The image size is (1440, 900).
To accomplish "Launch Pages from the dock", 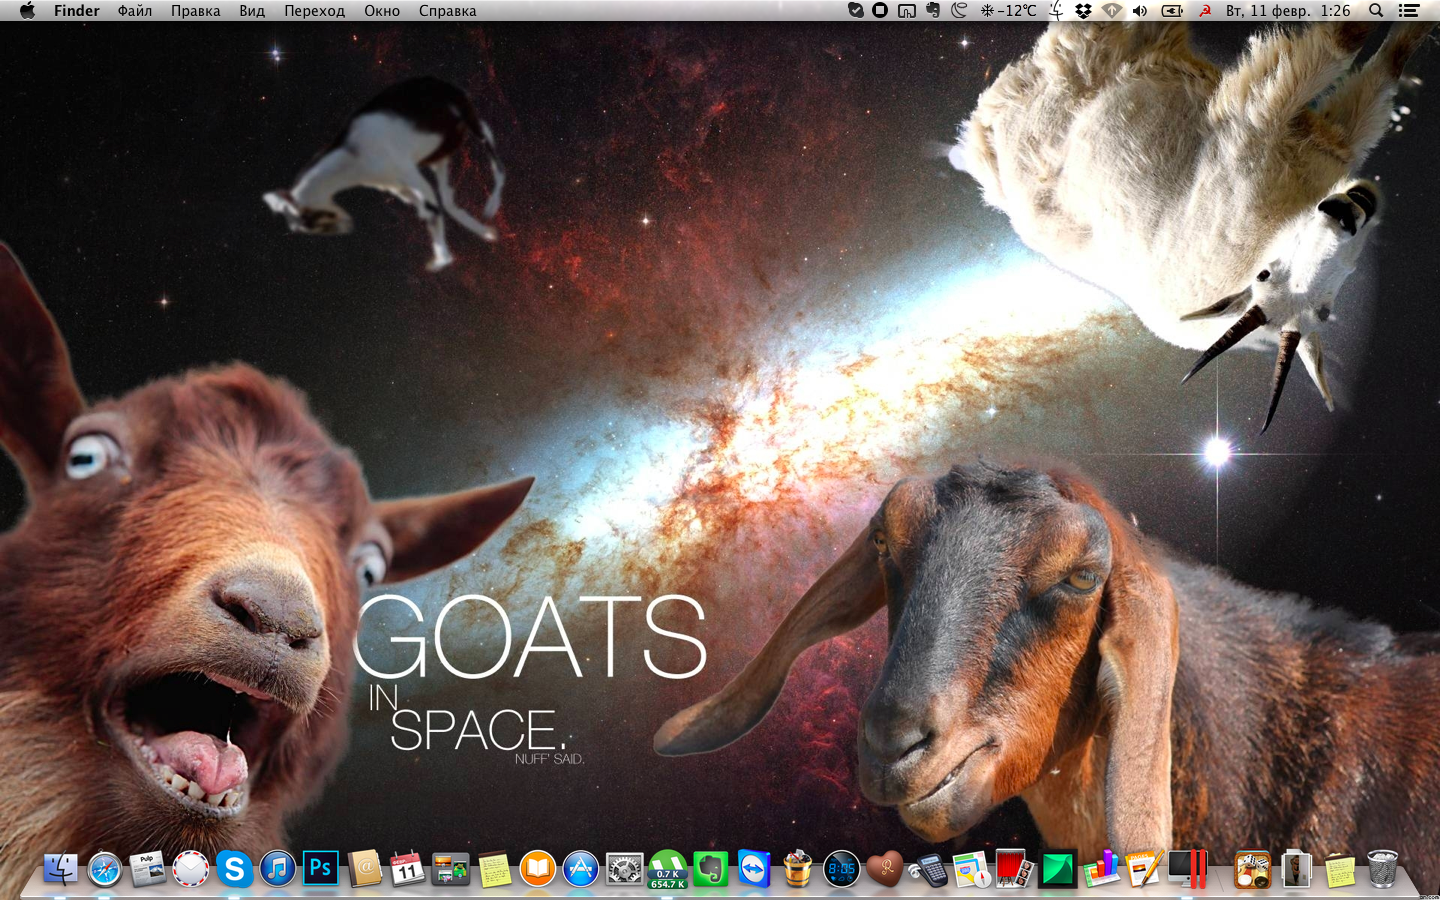I will 1144,869.
